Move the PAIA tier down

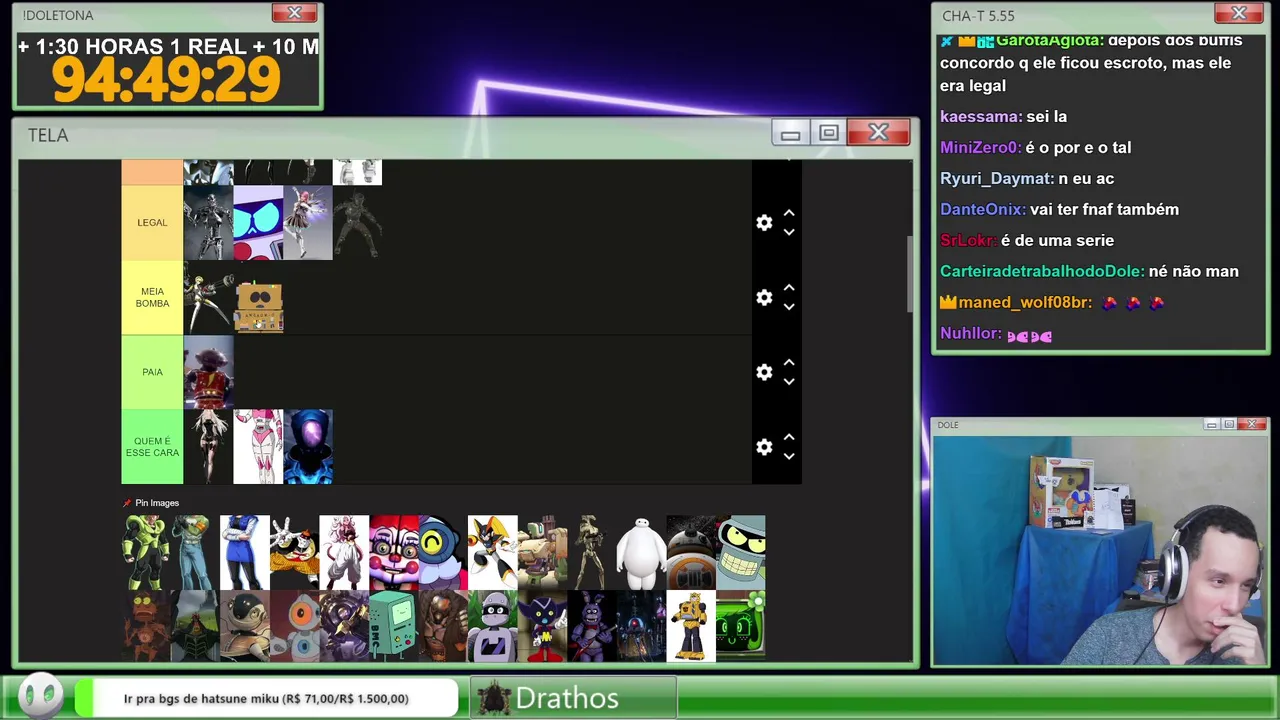(x=789, y=381)
